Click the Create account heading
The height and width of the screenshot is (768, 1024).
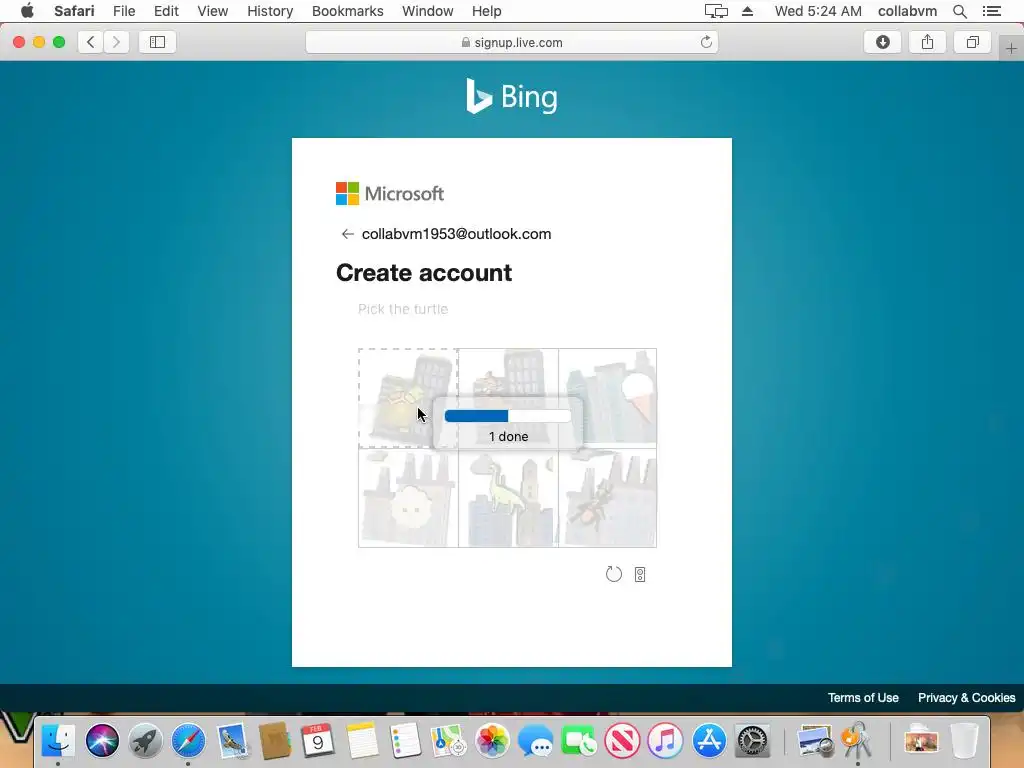[x=424, y=273]
